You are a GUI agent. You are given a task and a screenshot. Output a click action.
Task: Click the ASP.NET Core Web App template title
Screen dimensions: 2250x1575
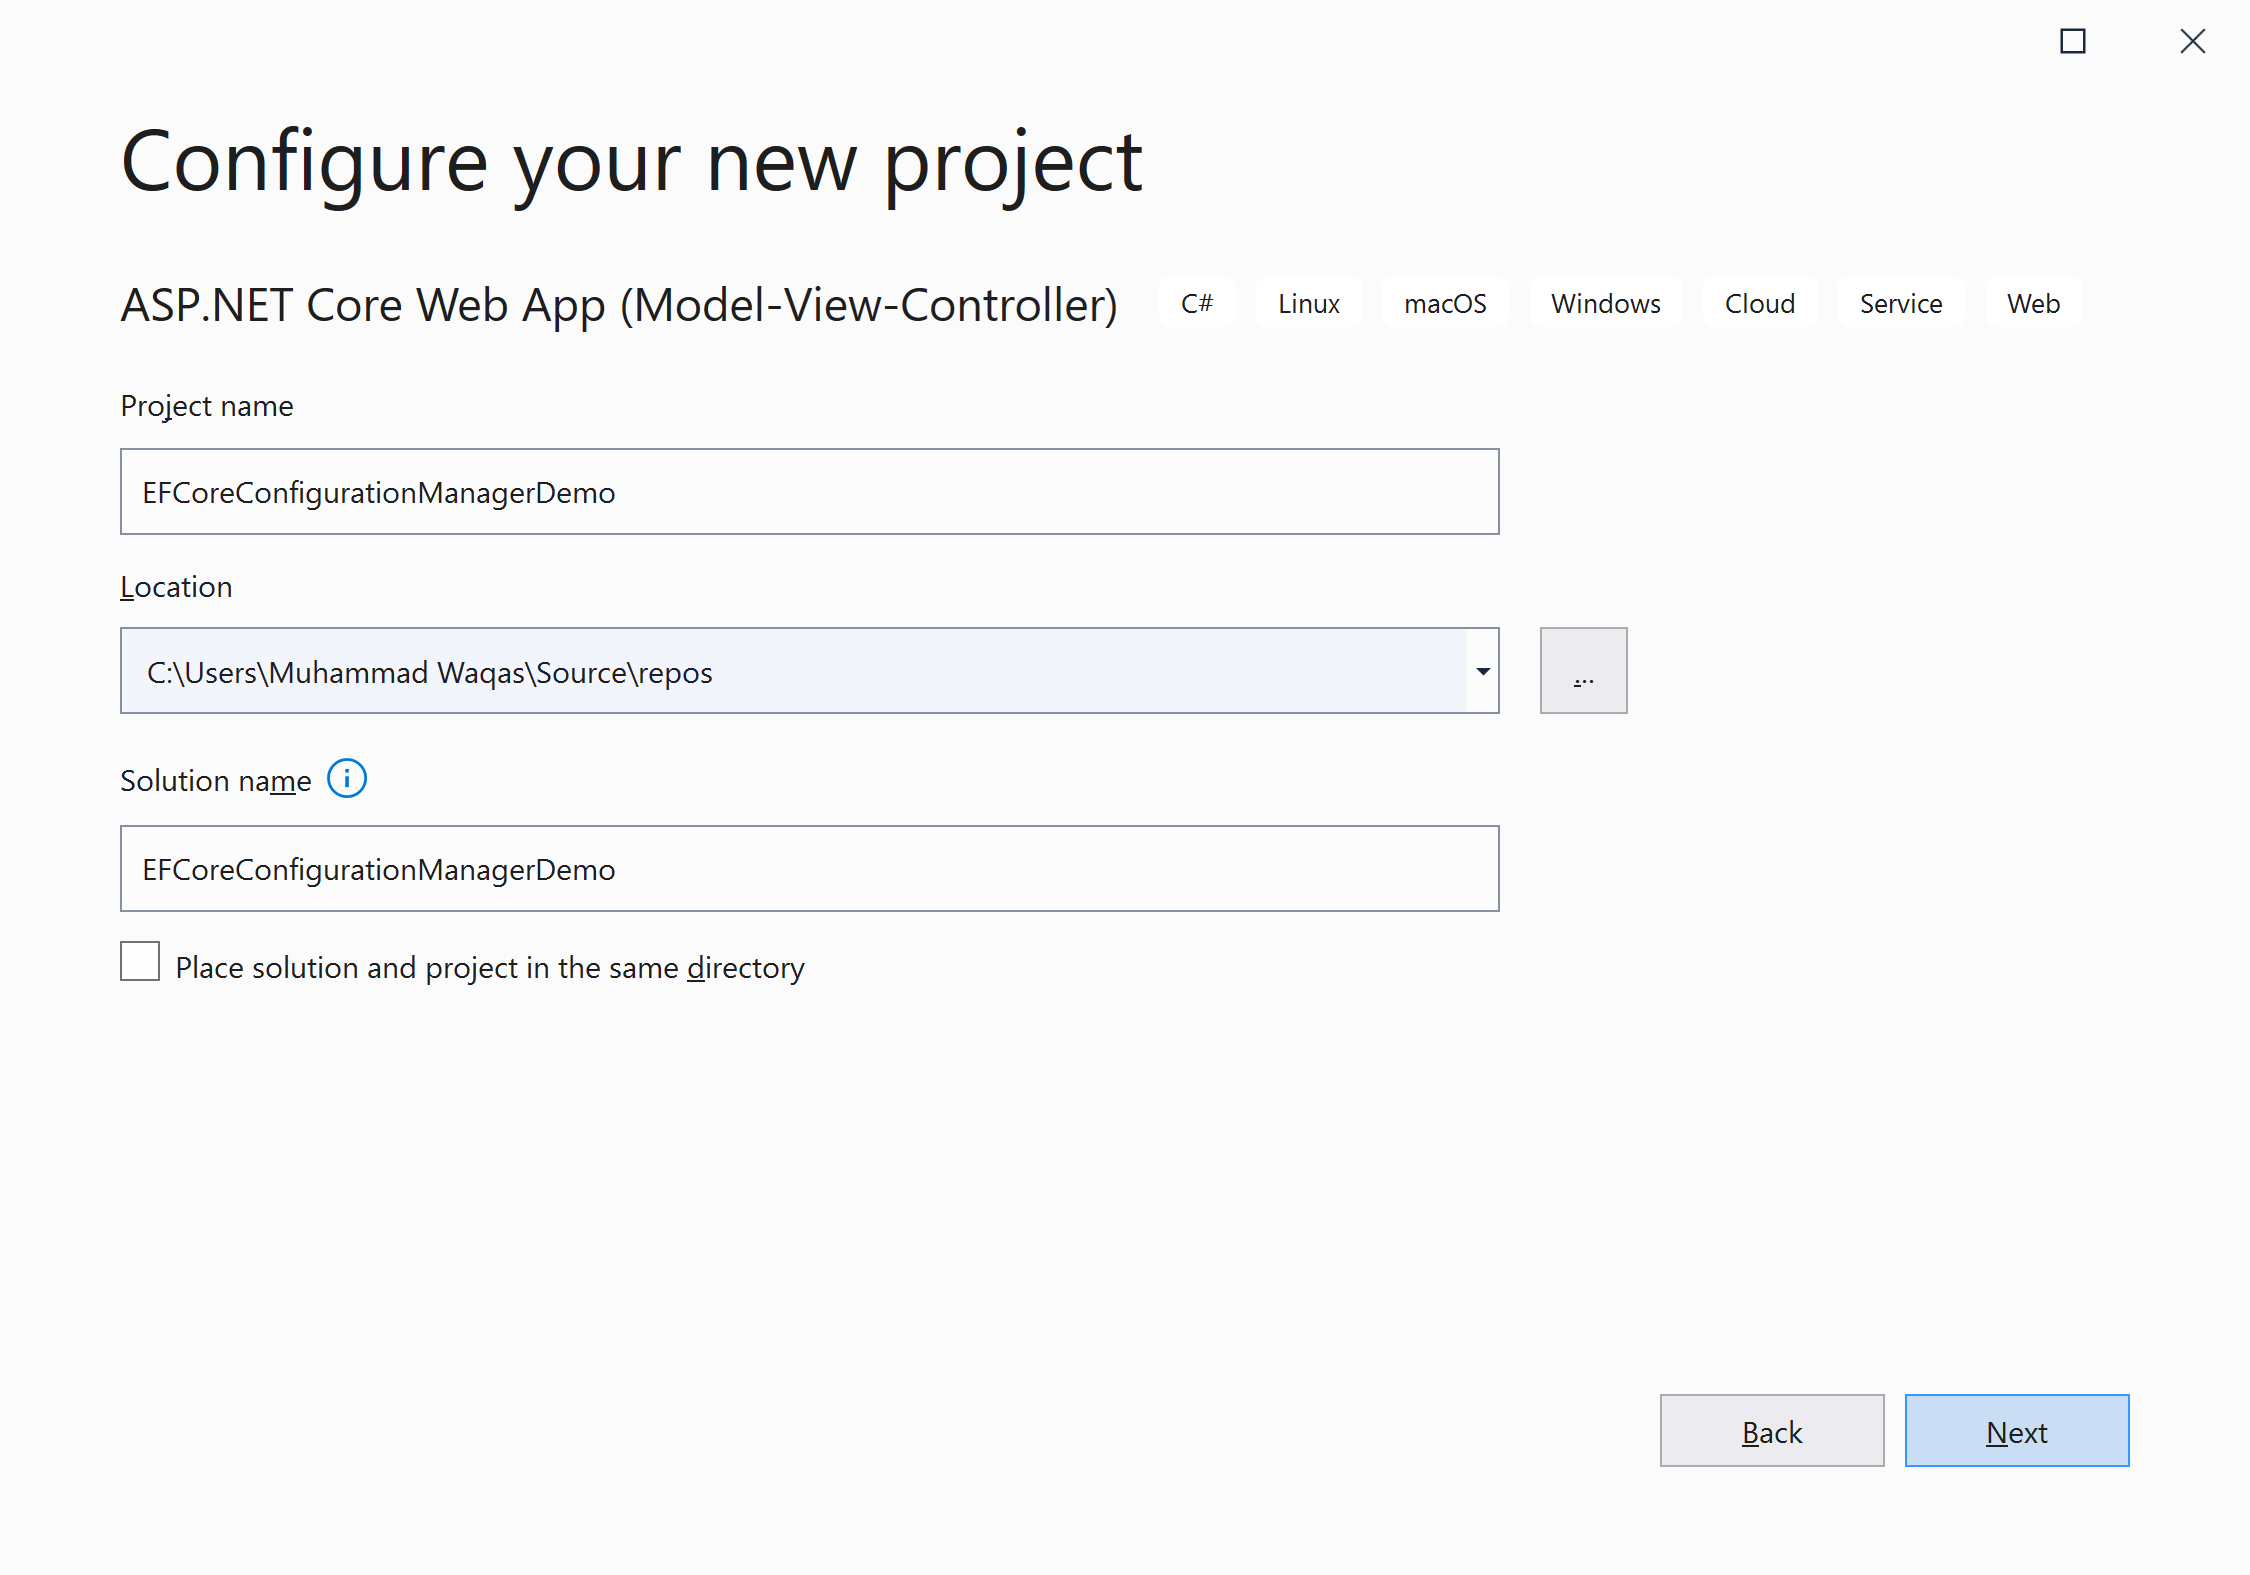tap(618, 305)
